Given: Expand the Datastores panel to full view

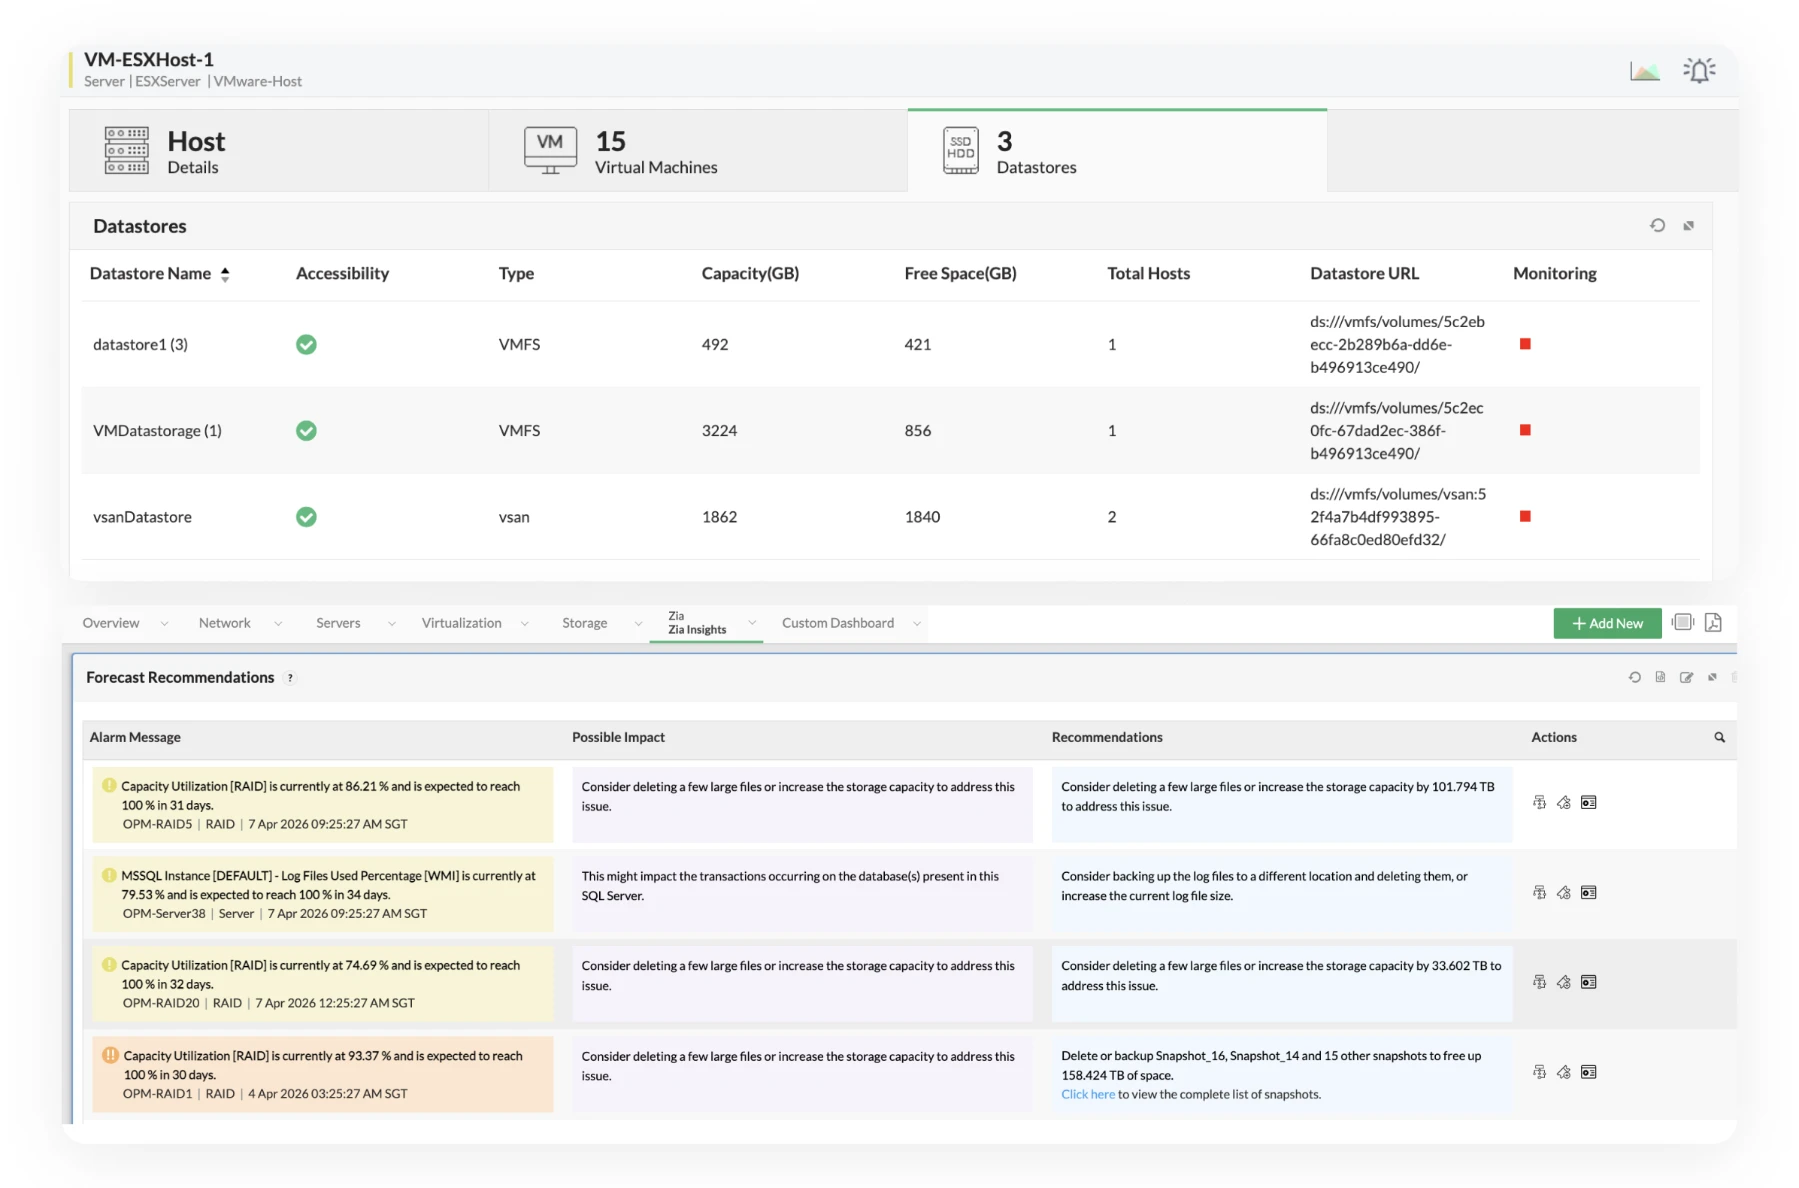Looking at the screenshot, I should 1688,226.
